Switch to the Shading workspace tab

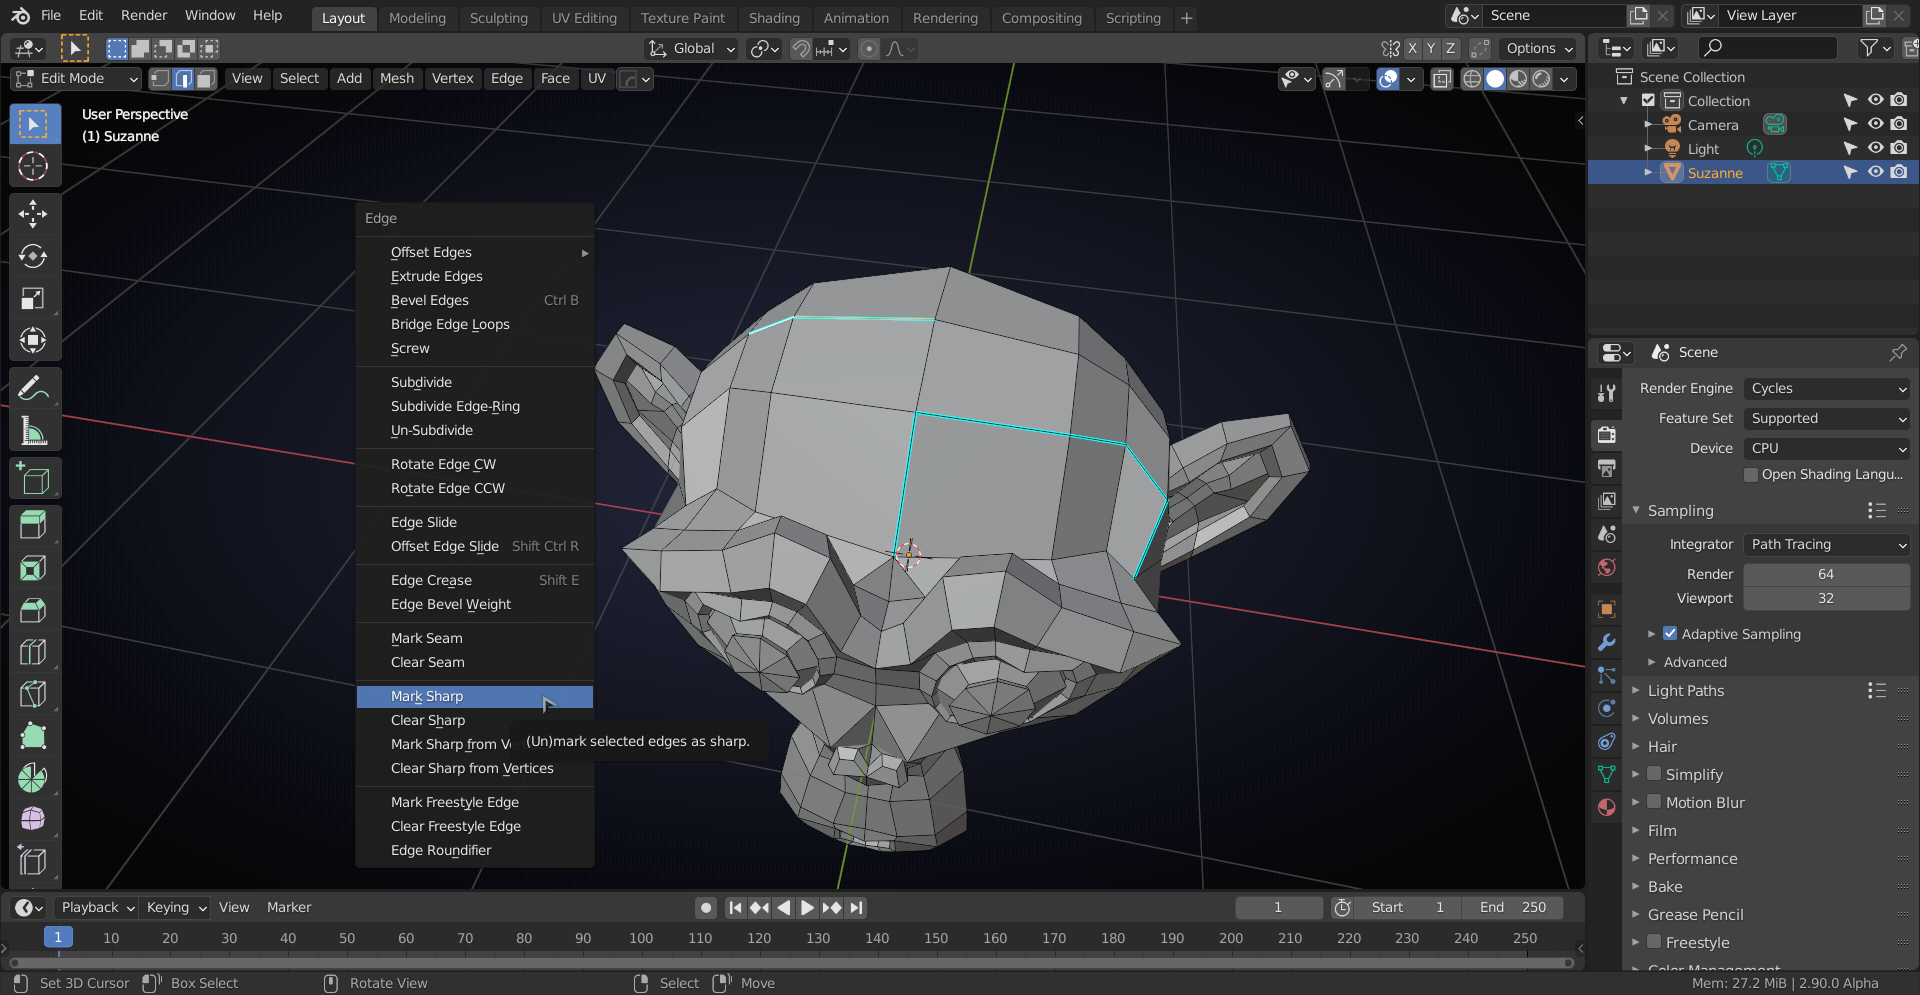(x=774, y=18)
